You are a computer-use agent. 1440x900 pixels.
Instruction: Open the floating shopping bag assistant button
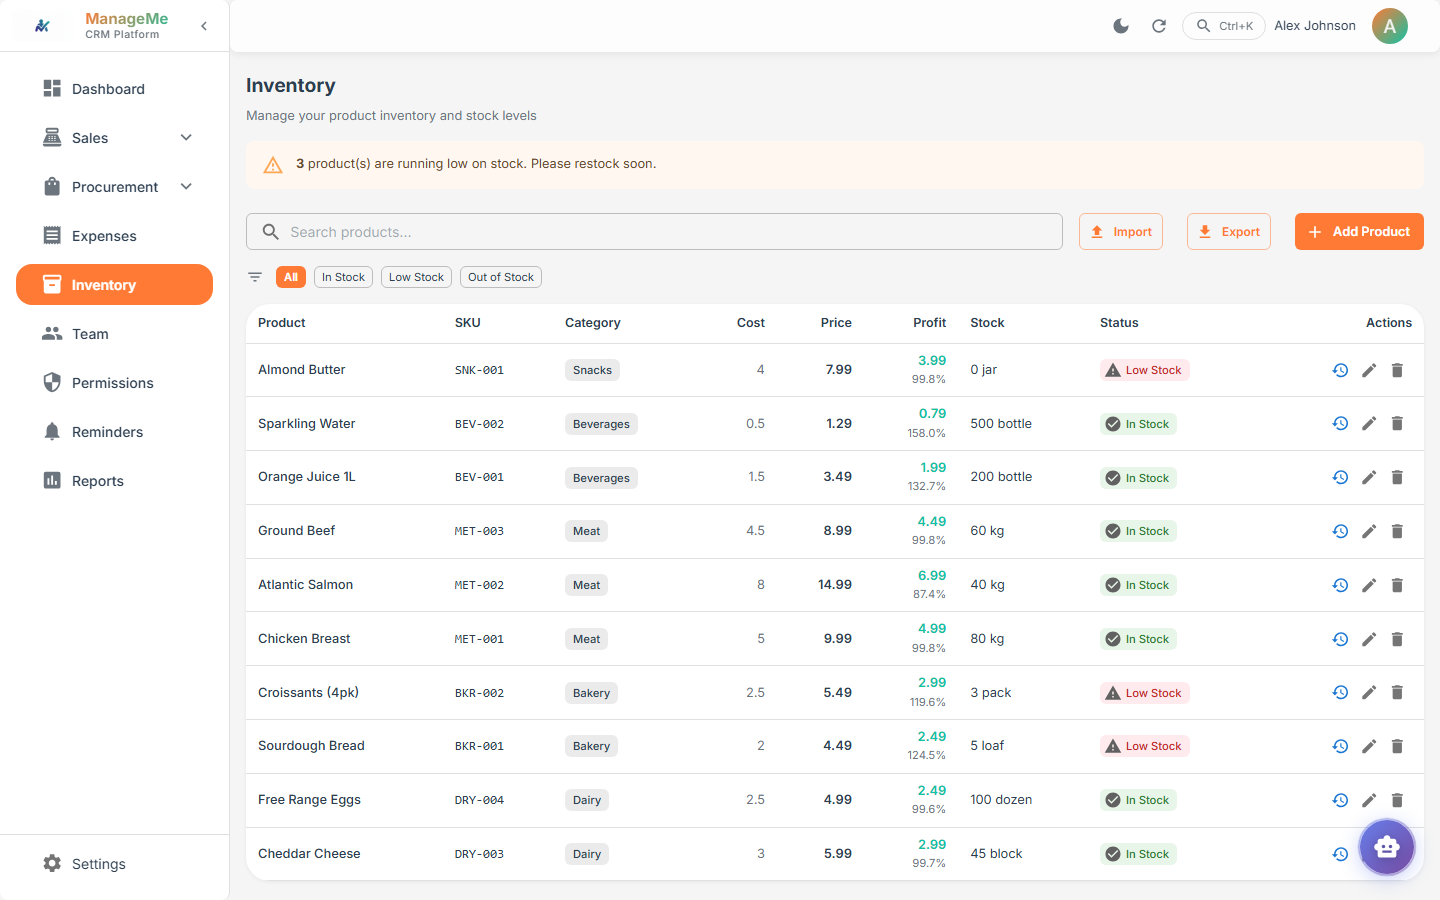coord(1387,847)
